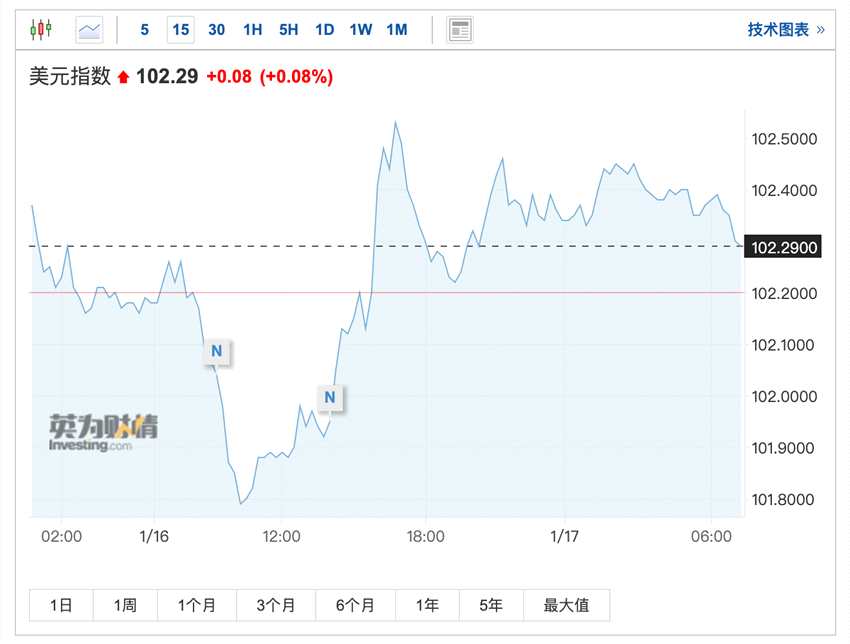Choose the 1M interval
The image size is (850, 644).
pyautogui.click(x=397, y=30)
